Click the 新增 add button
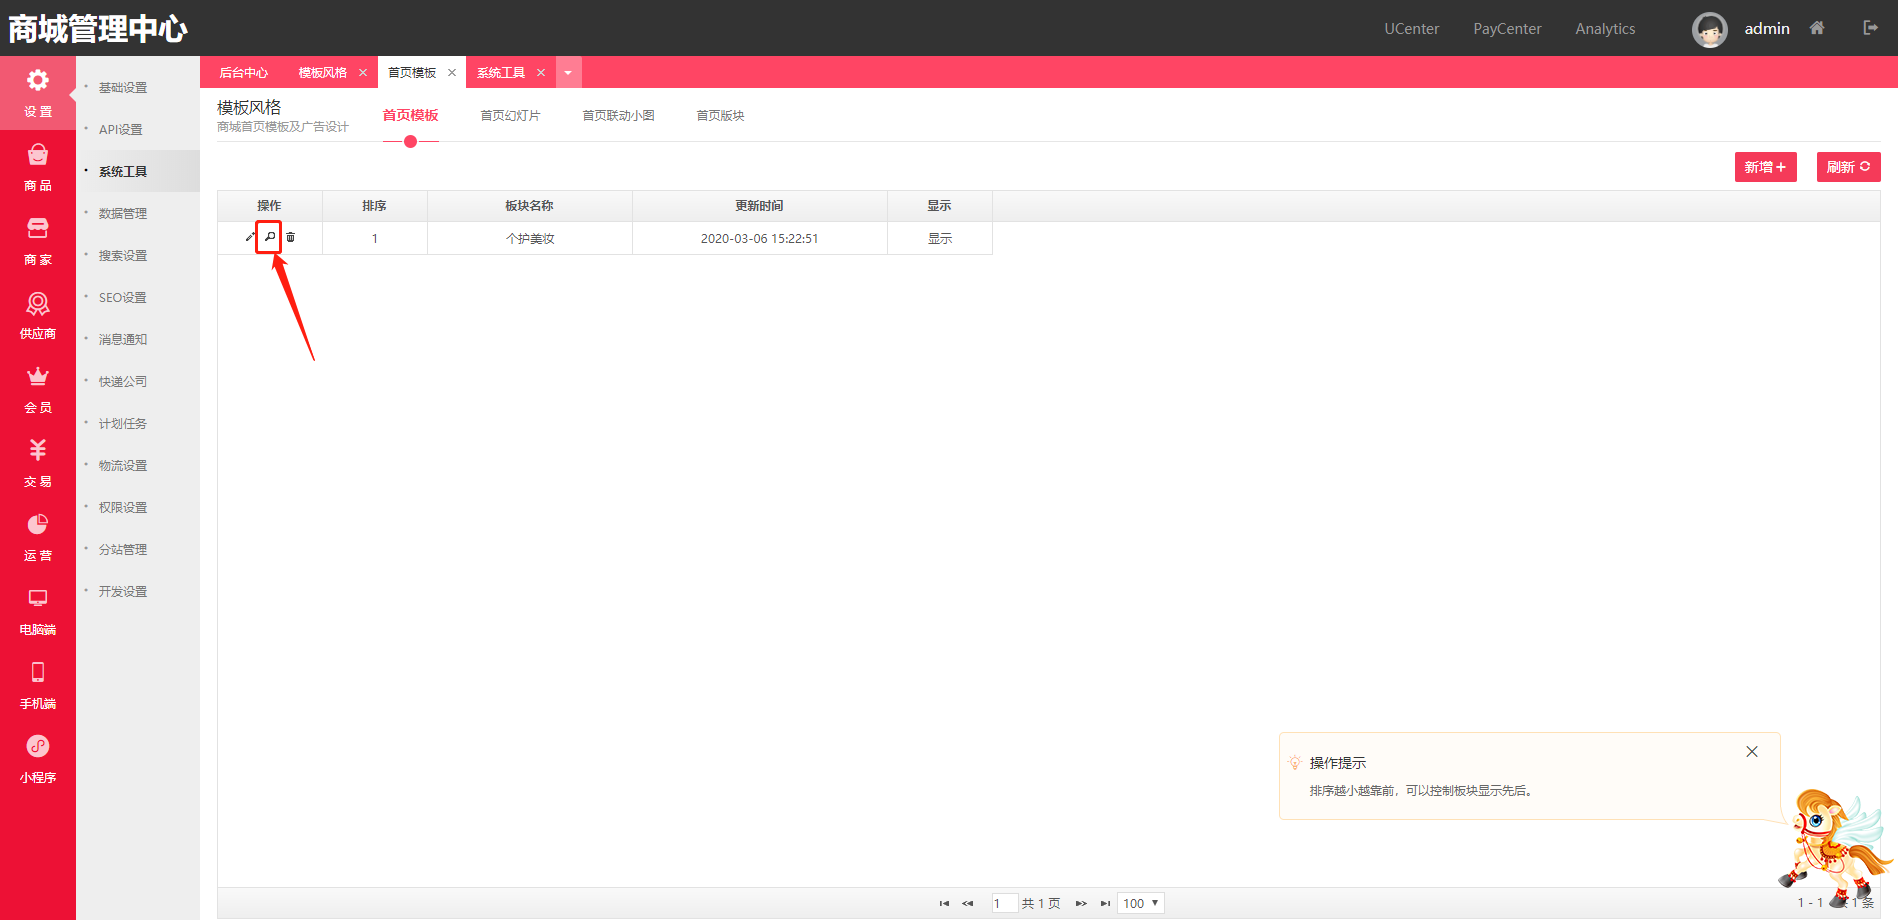The image size is (1898, 920). [x=1766, y=167]
